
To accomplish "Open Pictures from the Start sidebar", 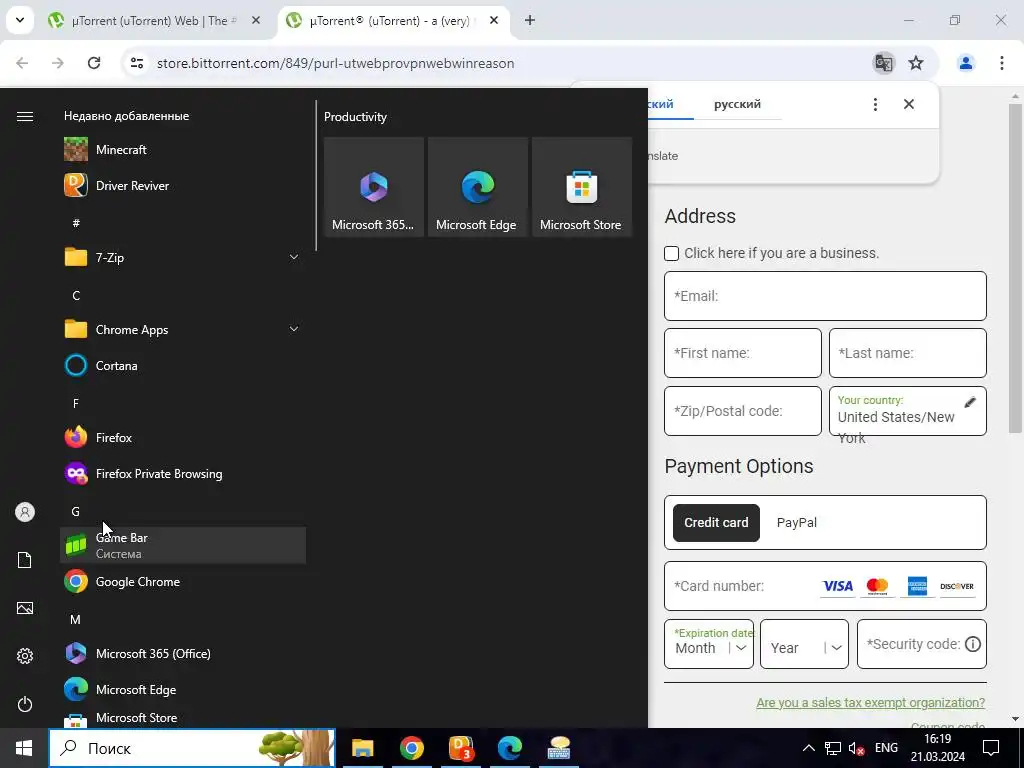I will 25,608.
